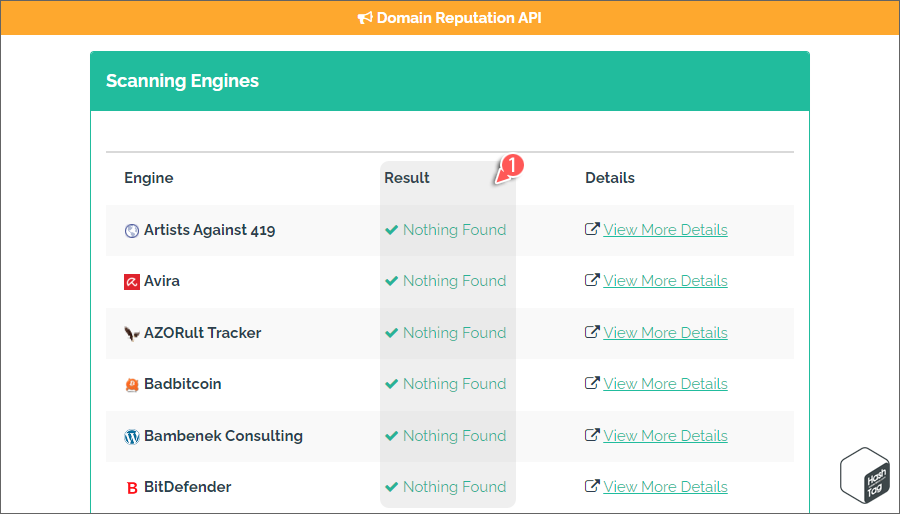
Task: Open View More Details for AZORult Tracker
Action: coord(665,333)
